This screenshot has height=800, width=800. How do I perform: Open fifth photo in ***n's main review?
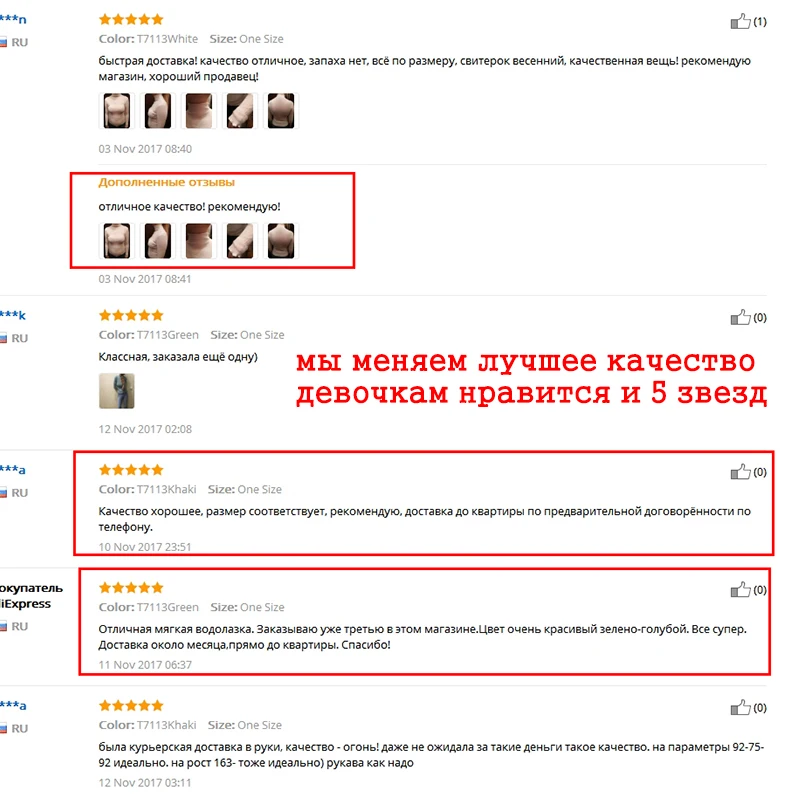(x=281, y=111)
